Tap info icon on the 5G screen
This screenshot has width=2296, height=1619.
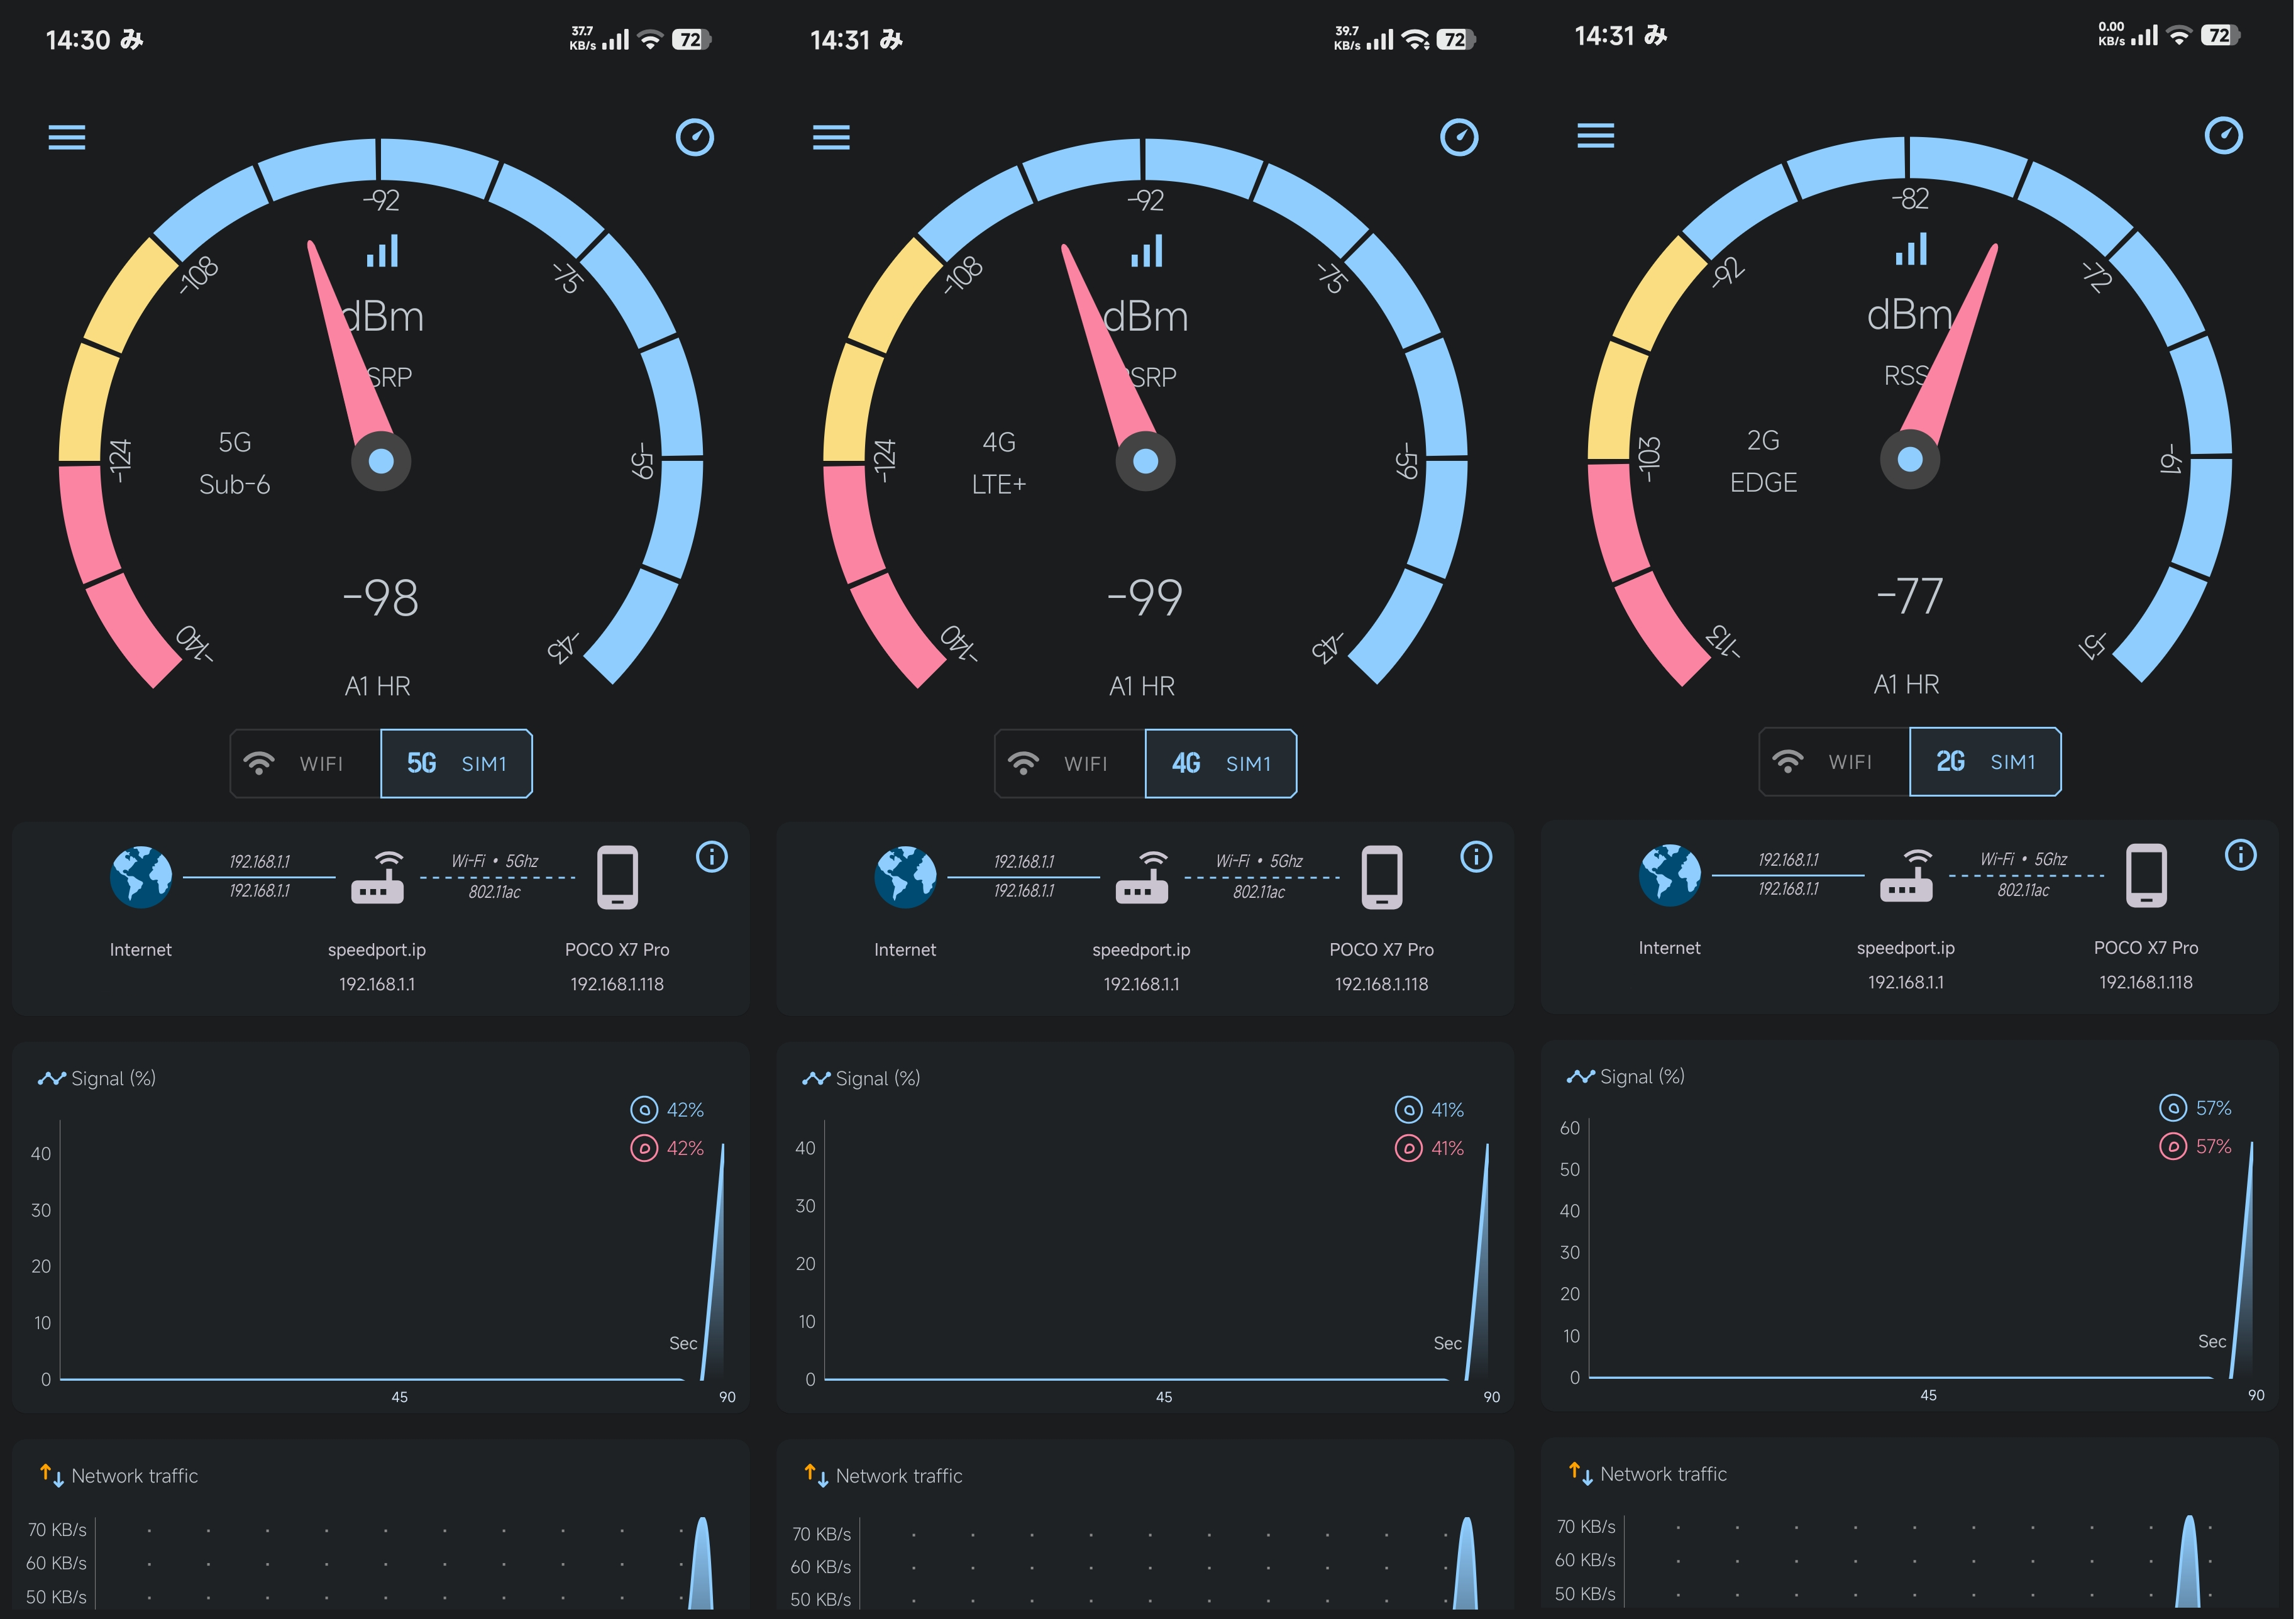pos(711,857)
